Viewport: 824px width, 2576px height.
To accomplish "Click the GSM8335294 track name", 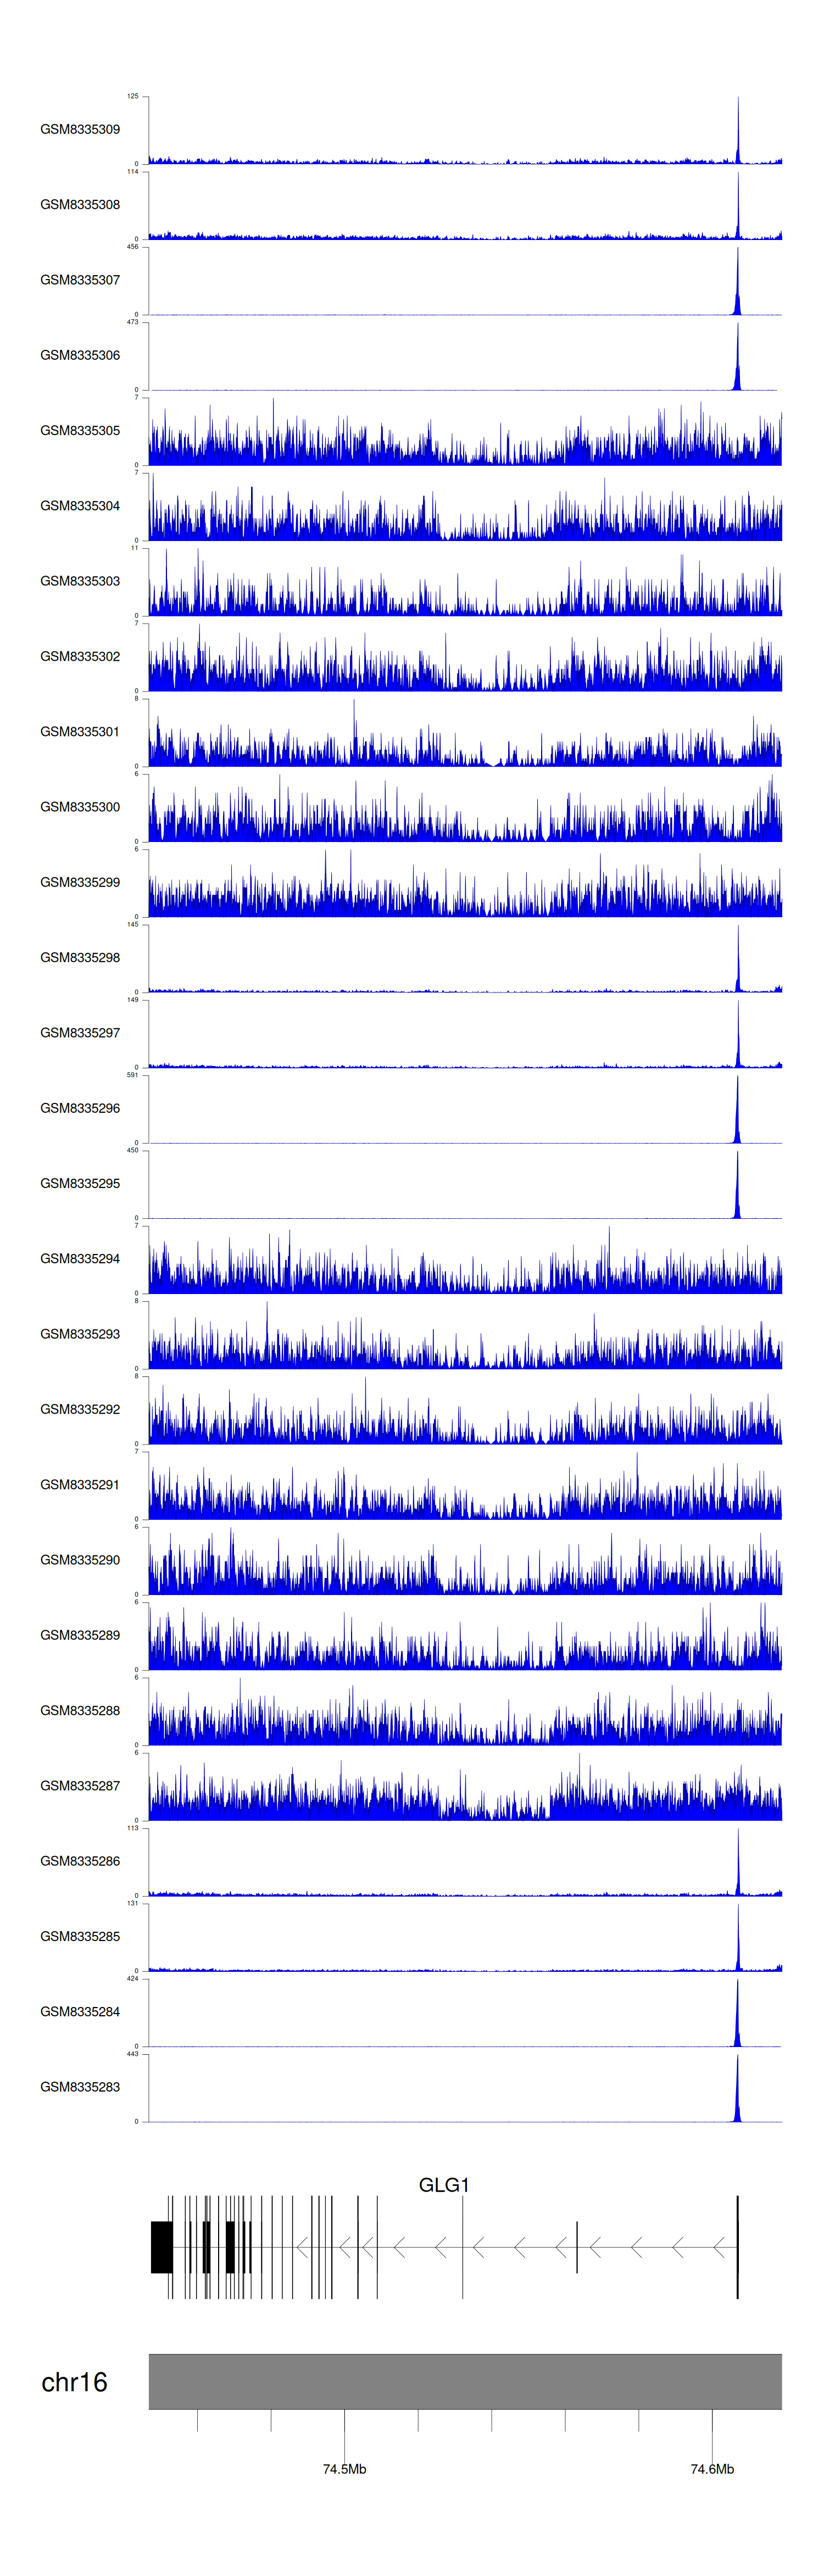I will [x=80, y=1259].
